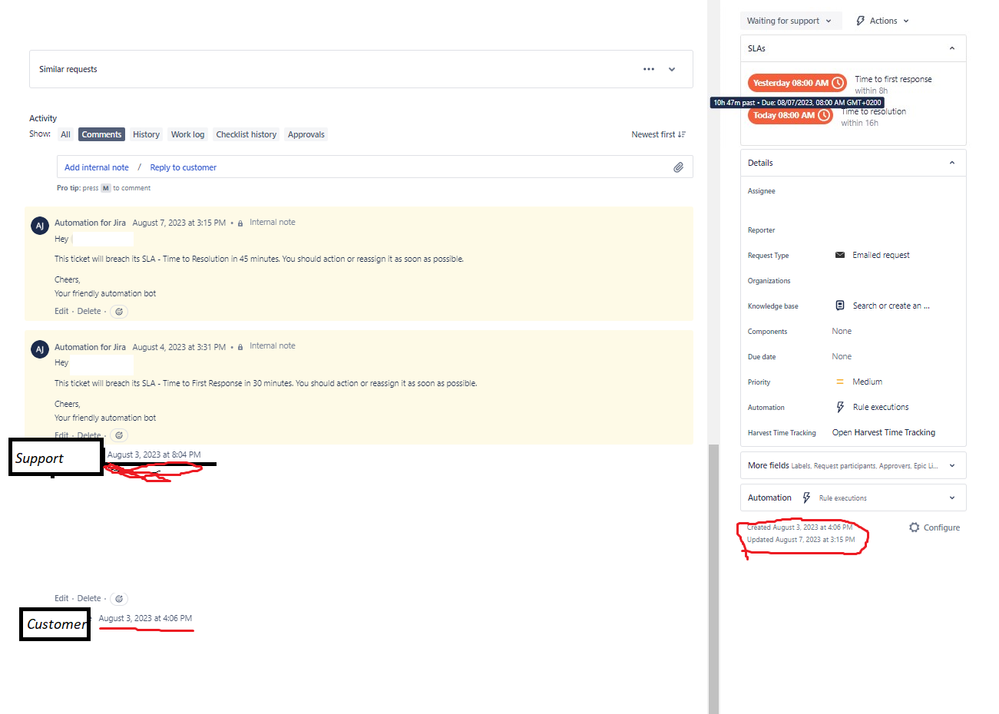Click Reply to customer
This screenshot has height=714, width=999.
point(183,168)
